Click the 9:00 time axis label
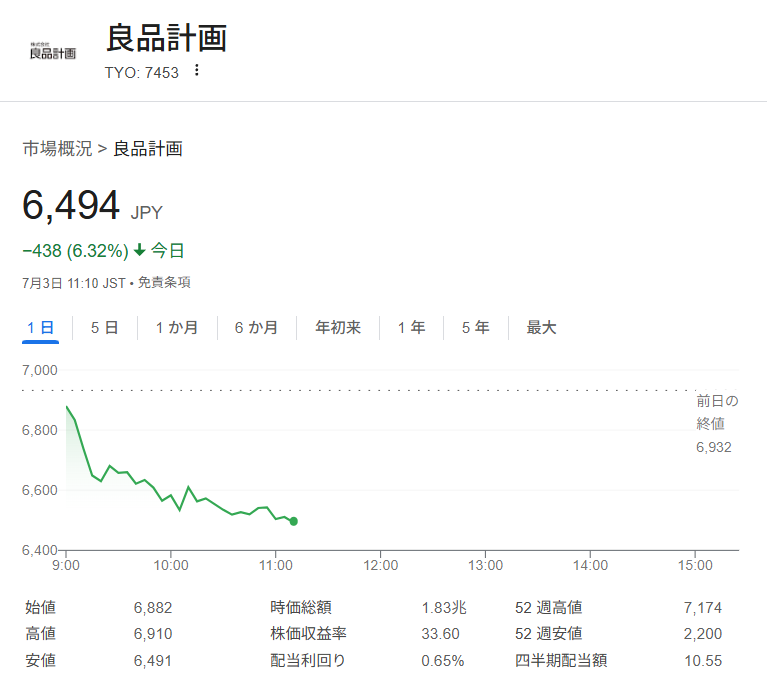This screenshot has height=682, width=767. point(66,566)
